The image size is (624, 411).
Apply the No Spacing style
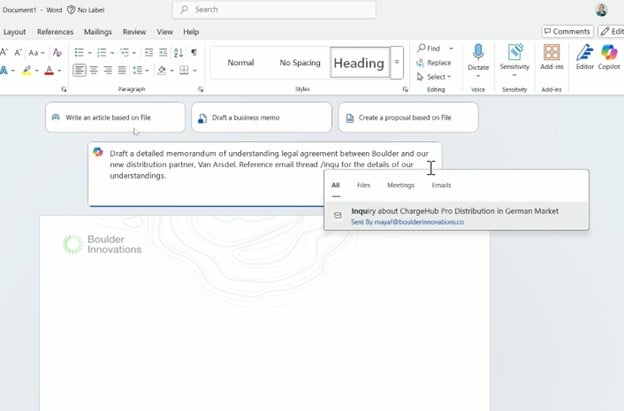point(300,62)
